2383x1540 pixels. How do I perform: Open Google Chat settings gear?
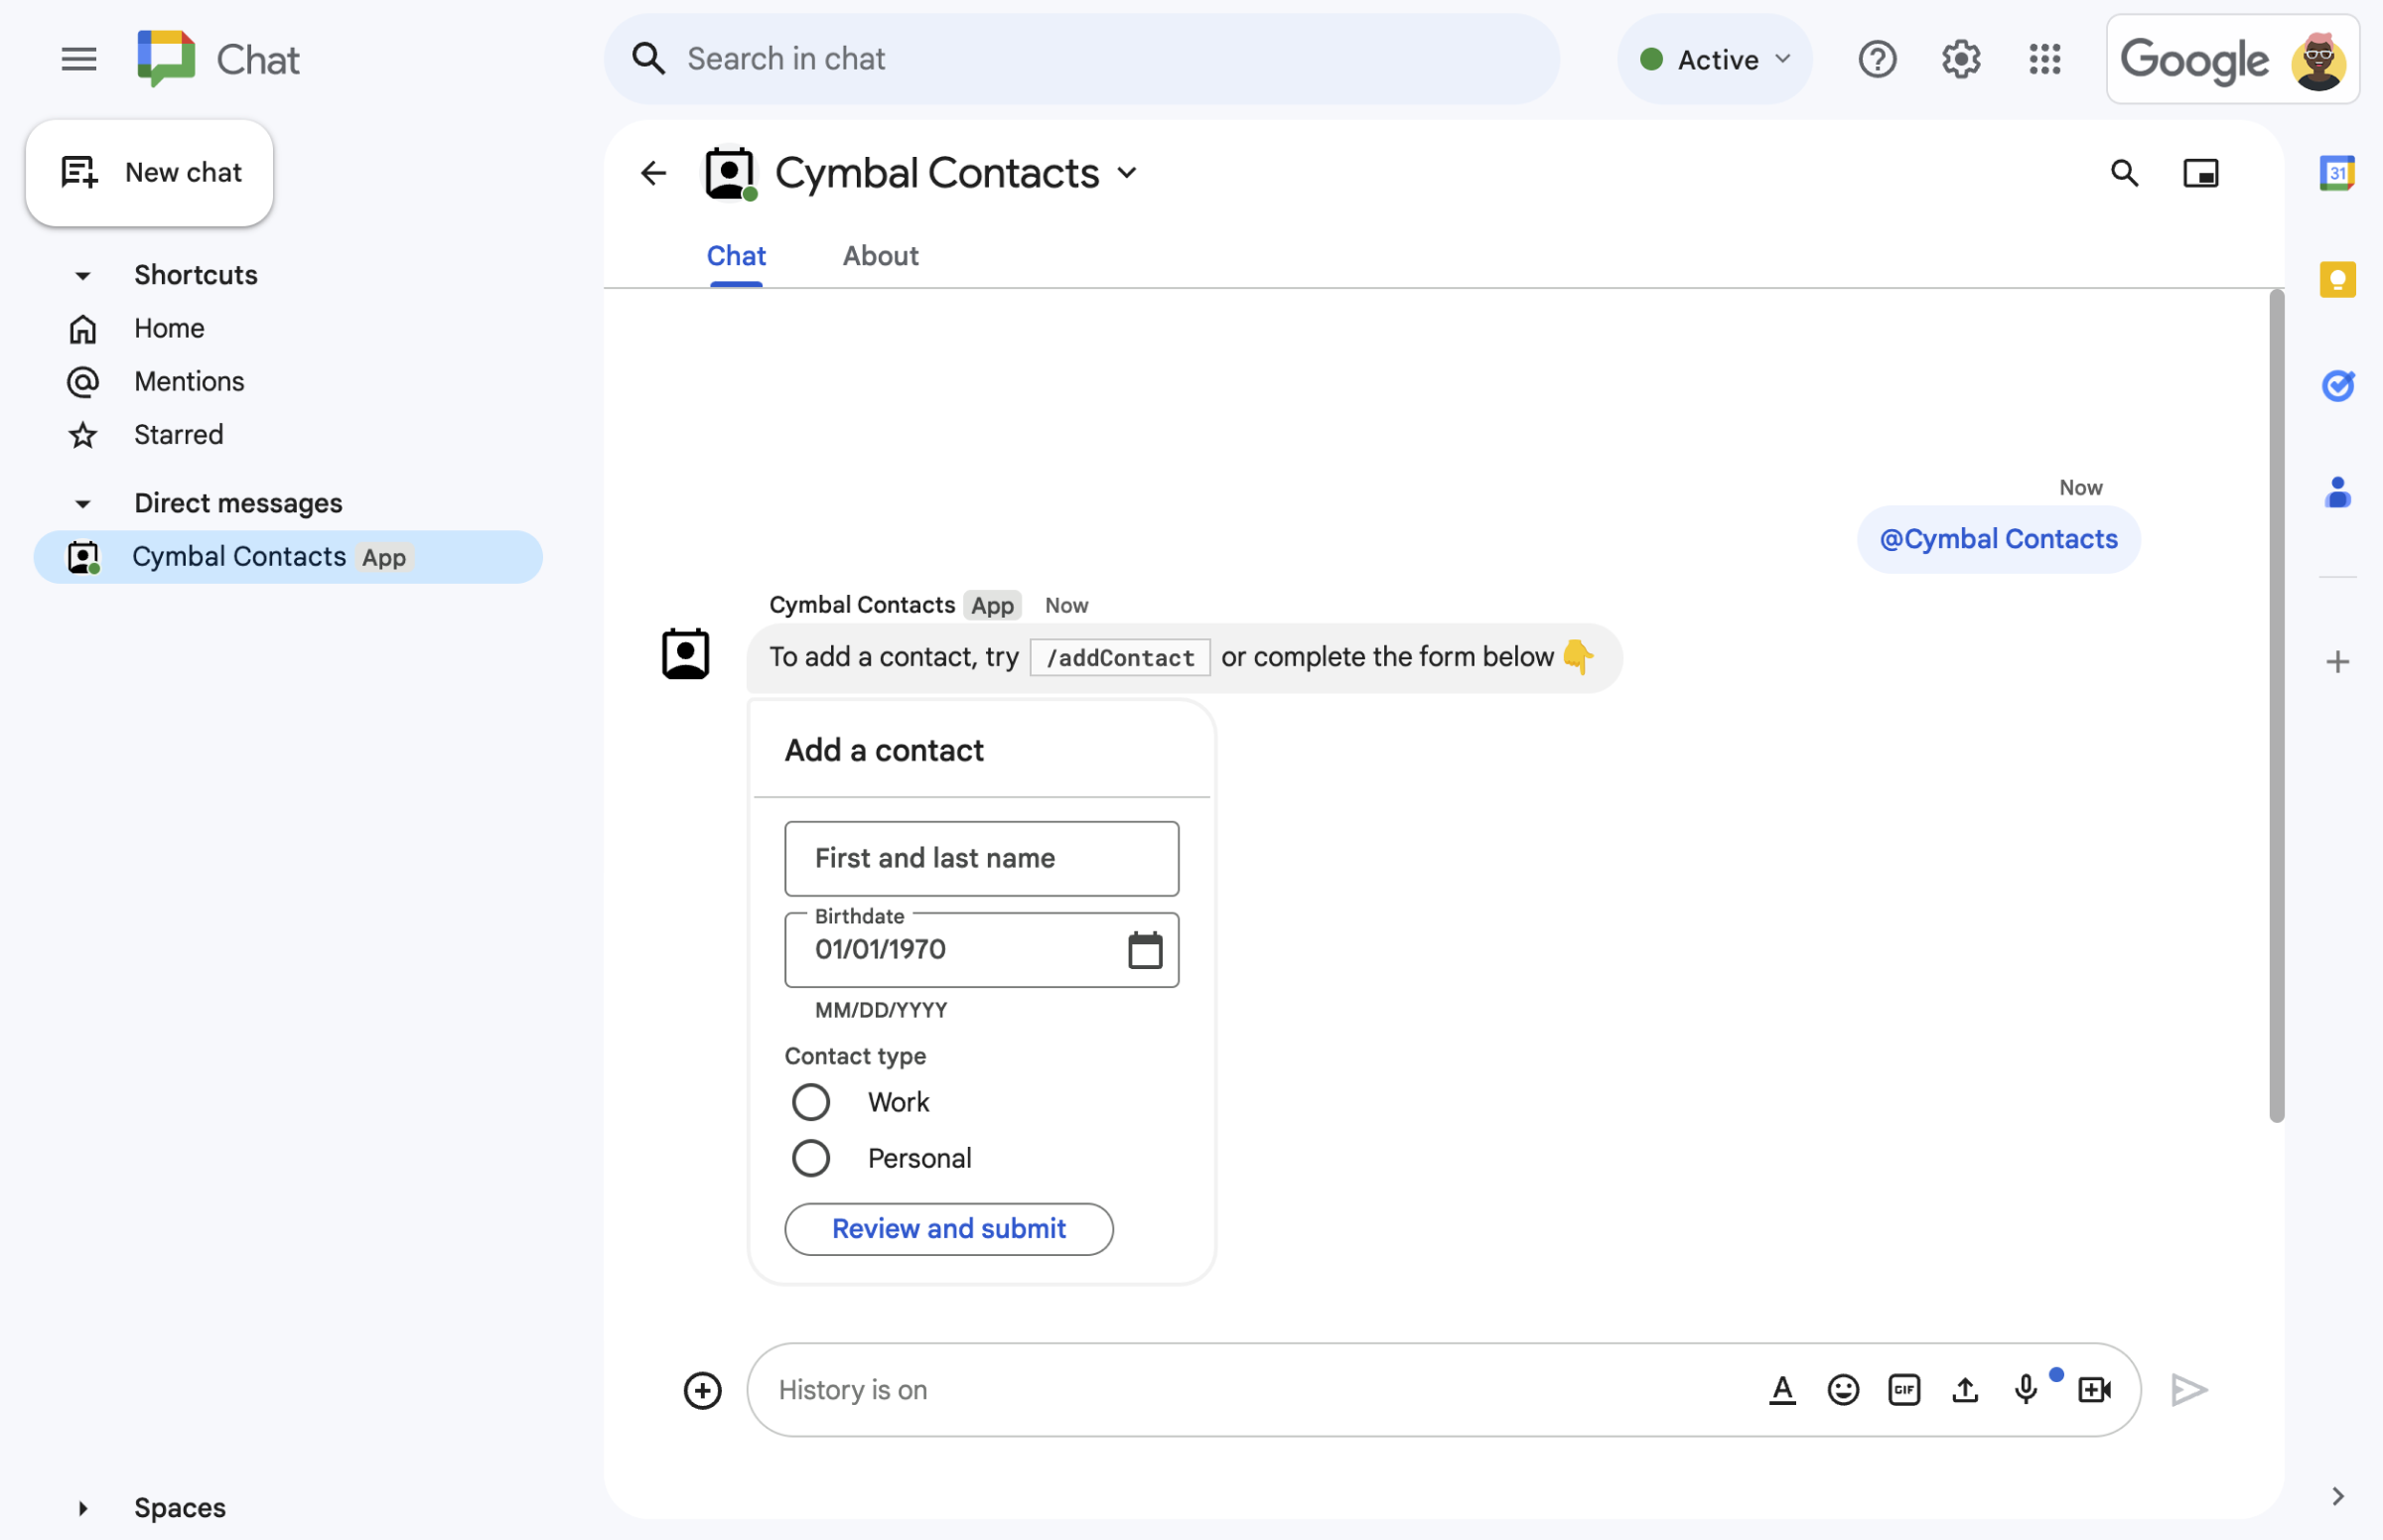coord(1959,58)
